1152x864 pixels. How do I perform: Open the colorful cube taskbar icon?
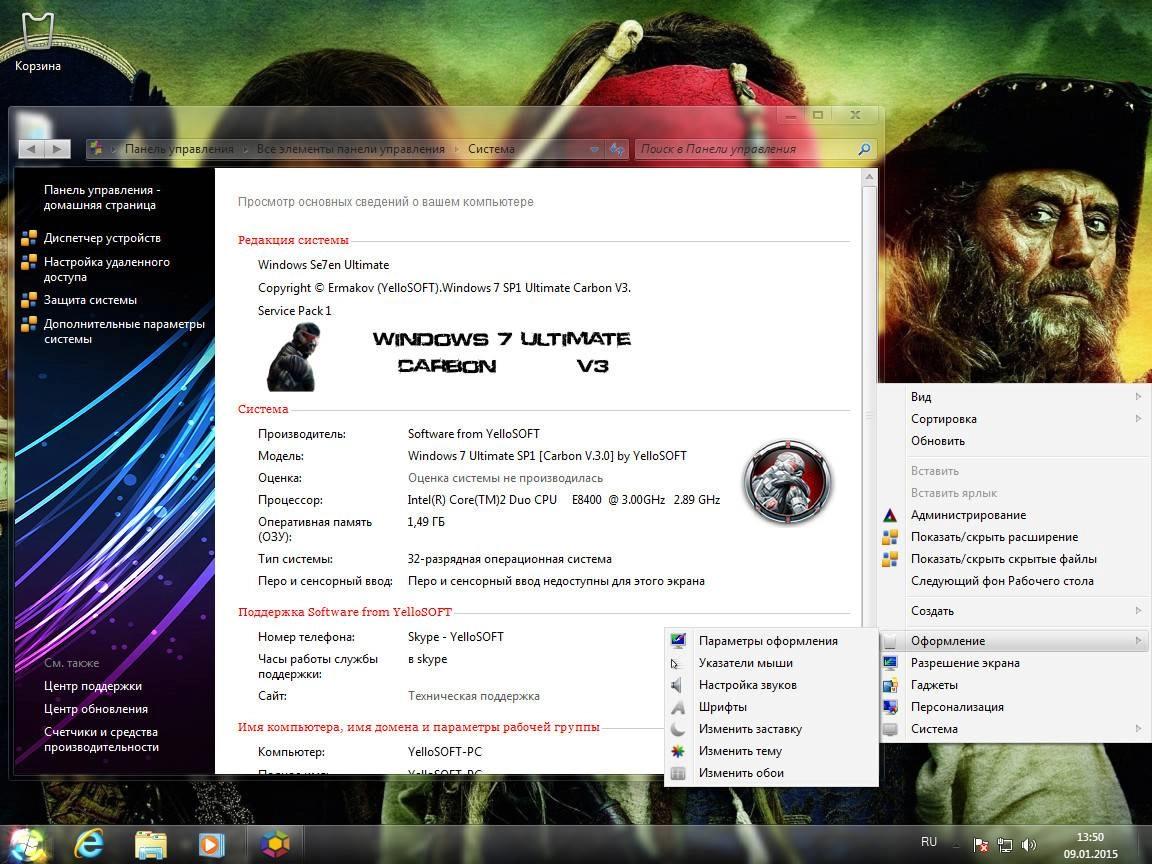(x=275, y=844)
